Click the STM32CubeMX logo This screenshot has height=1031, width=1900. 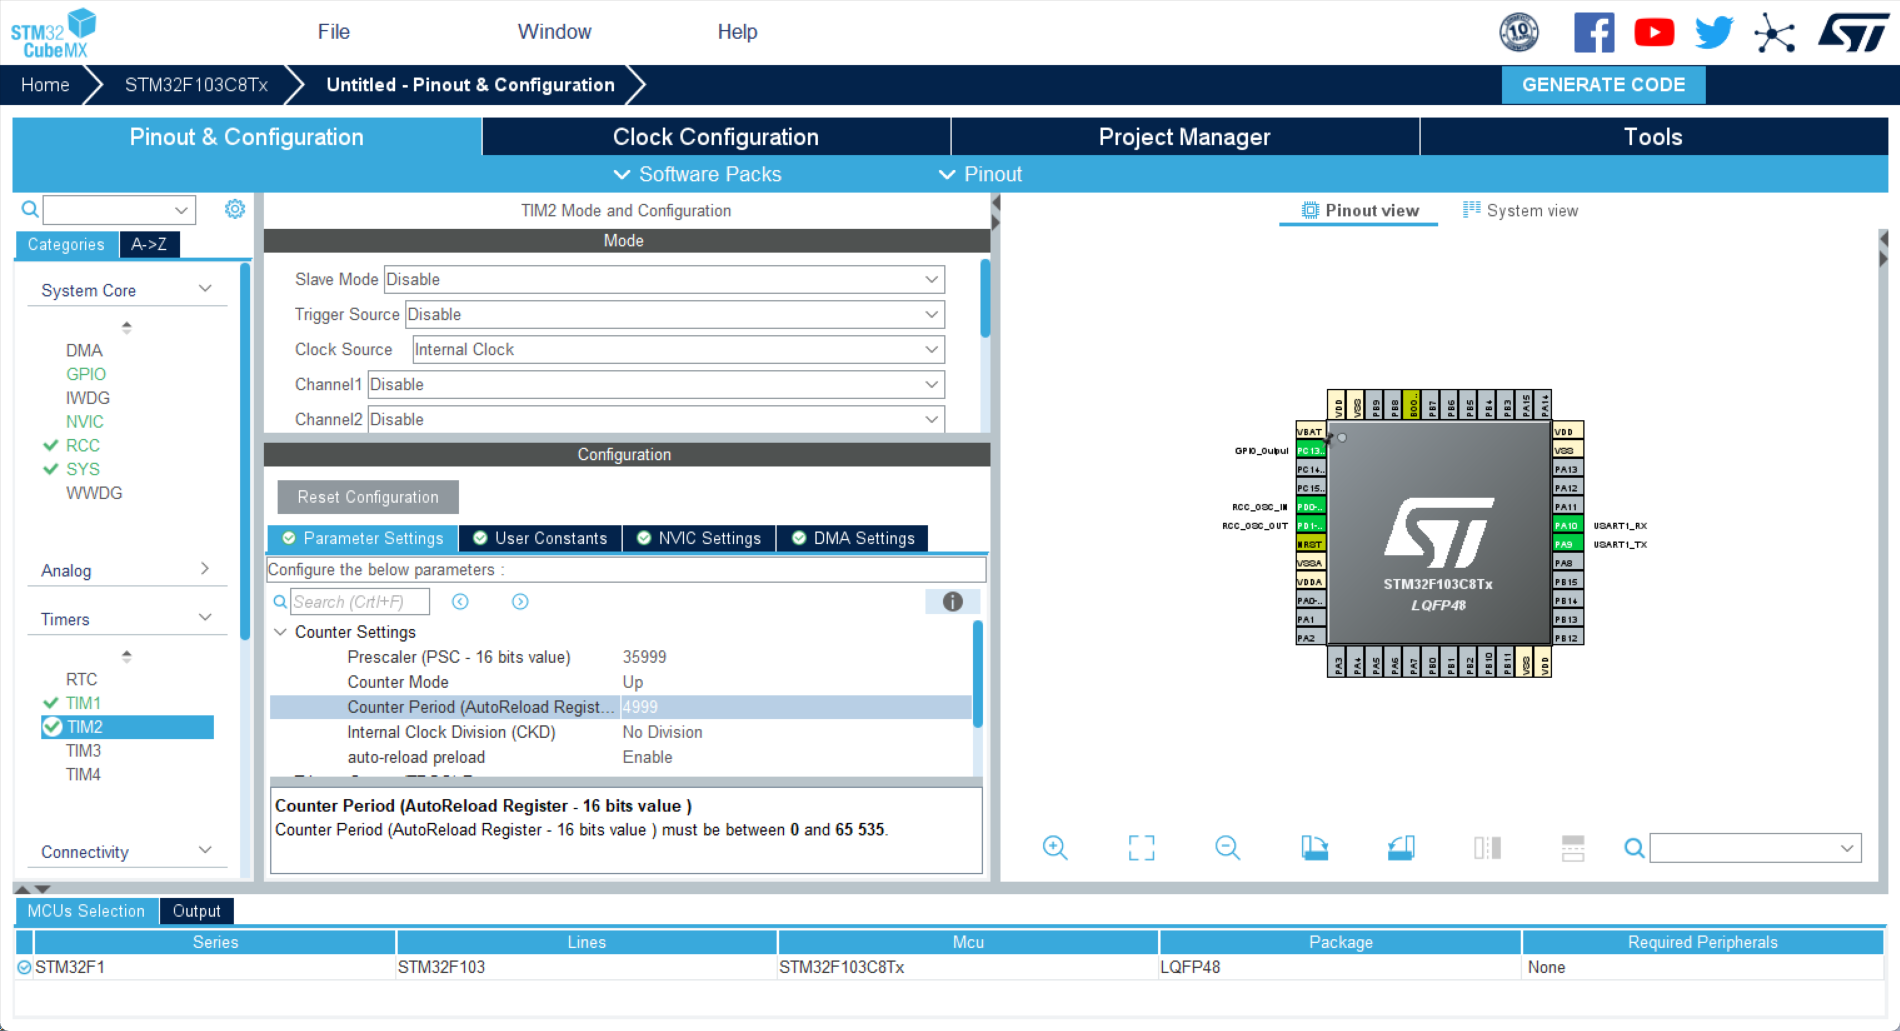pyautogui.click(x=53, y=33)
